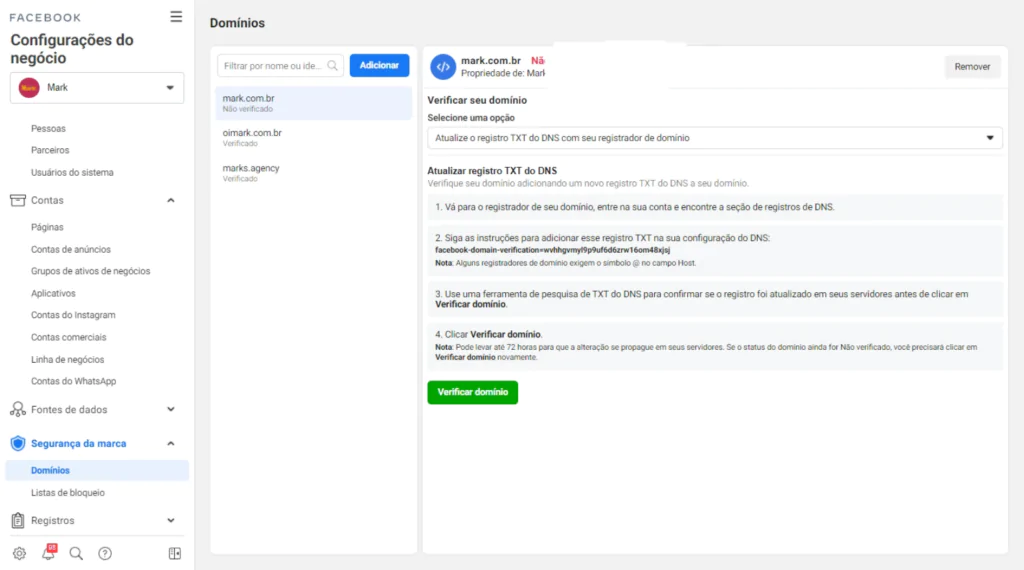
Task: Open the Mark business account dropdown
Action: point(97,87)
